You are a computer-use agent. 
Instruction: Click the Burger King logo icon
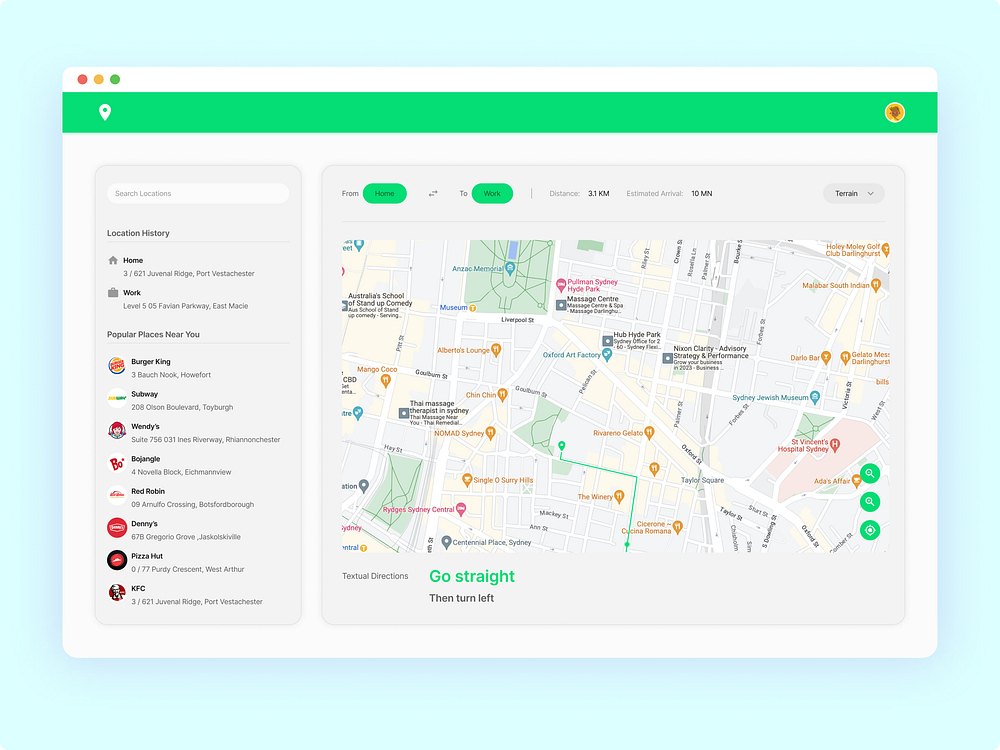click(115, 366)
